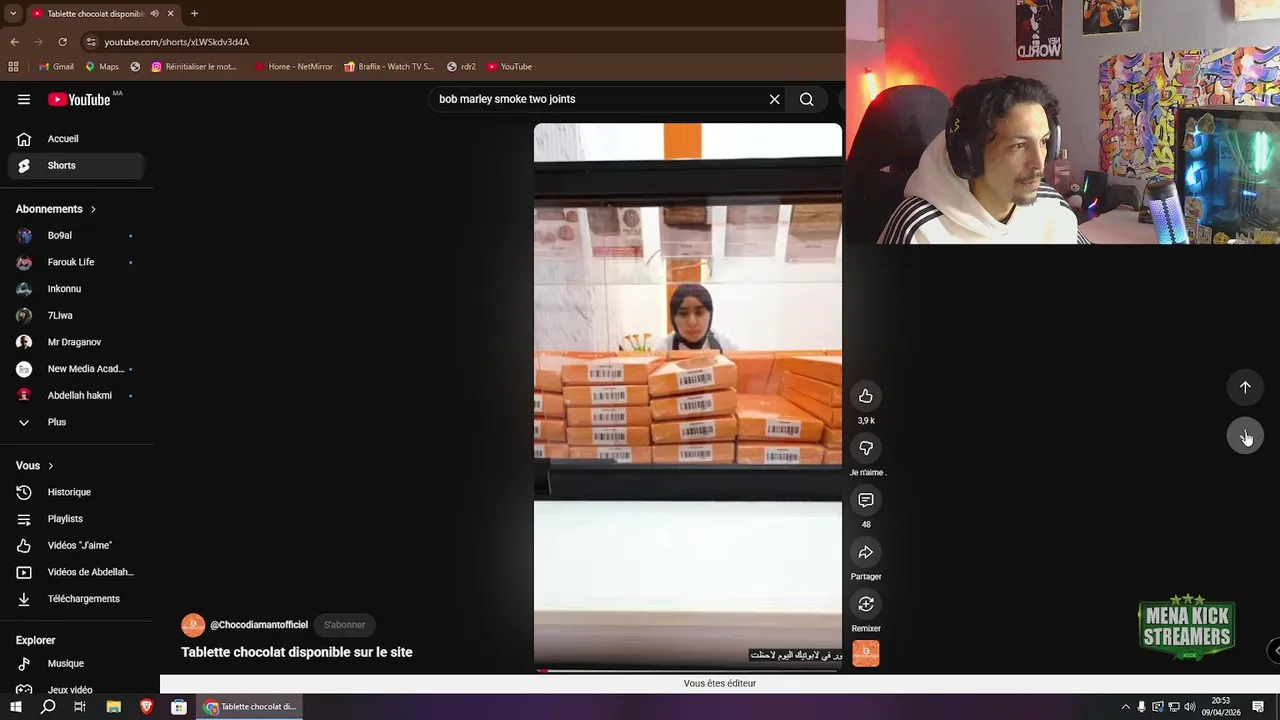Reload the page
This screenshot has height=720, width=1280.
click(62, 42)
